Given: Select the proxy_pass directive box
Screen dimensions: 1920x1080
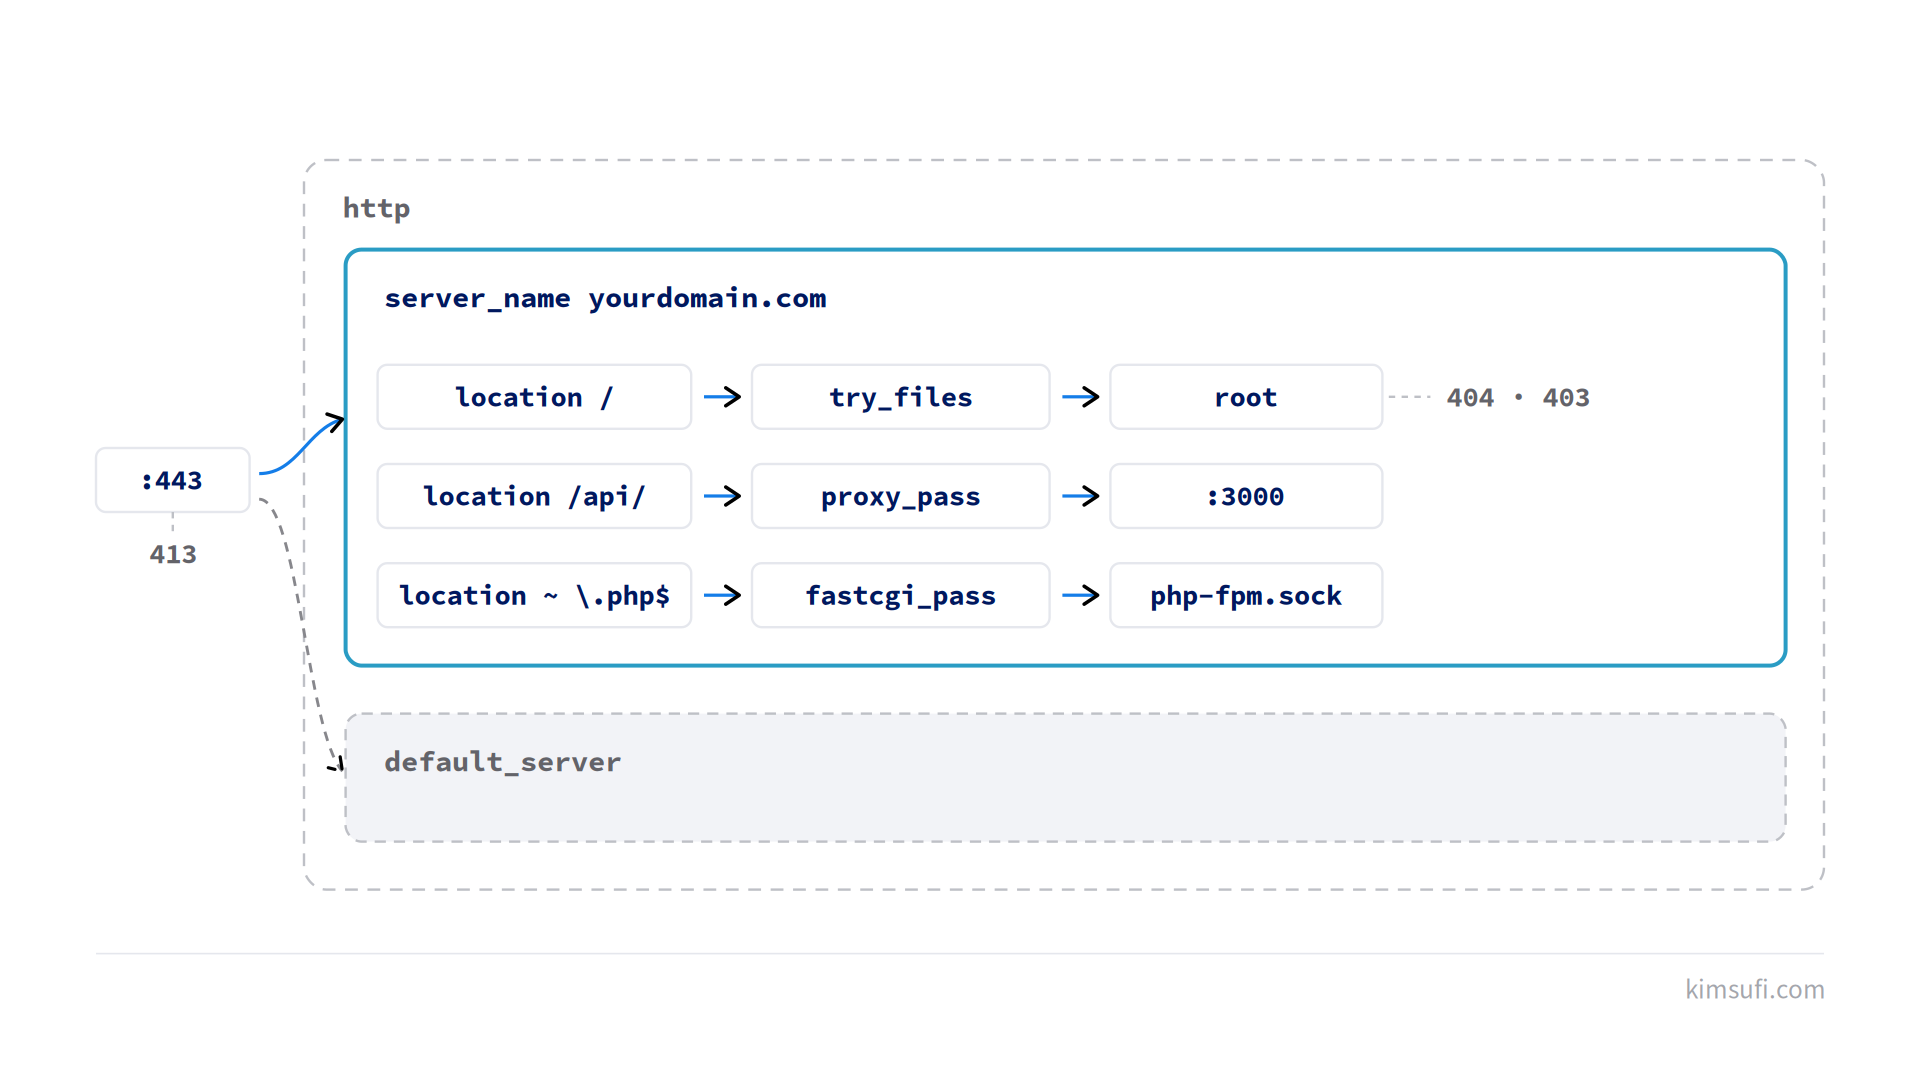Looking at the screenshot, I should point(900,496).
